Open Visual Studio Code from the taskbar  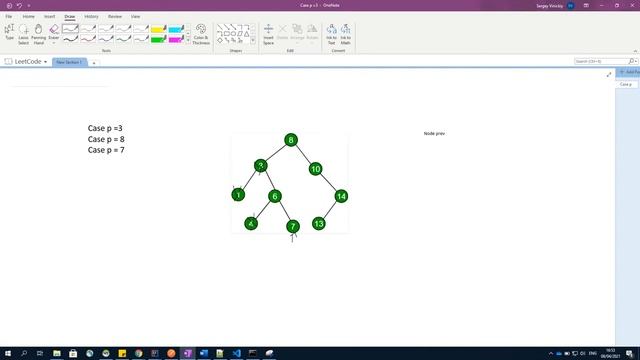[236, 353]
